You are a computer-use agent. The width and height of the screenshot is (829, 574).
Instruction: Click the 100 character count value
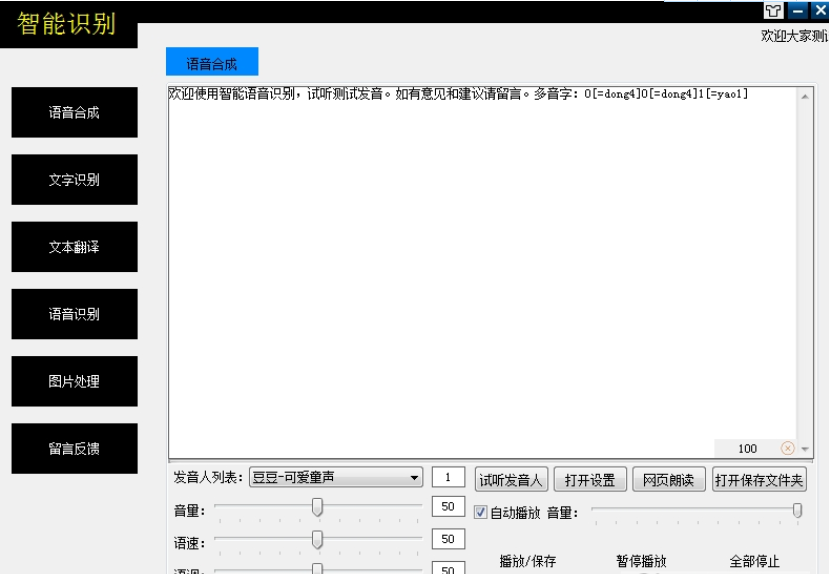pos(747,449)
